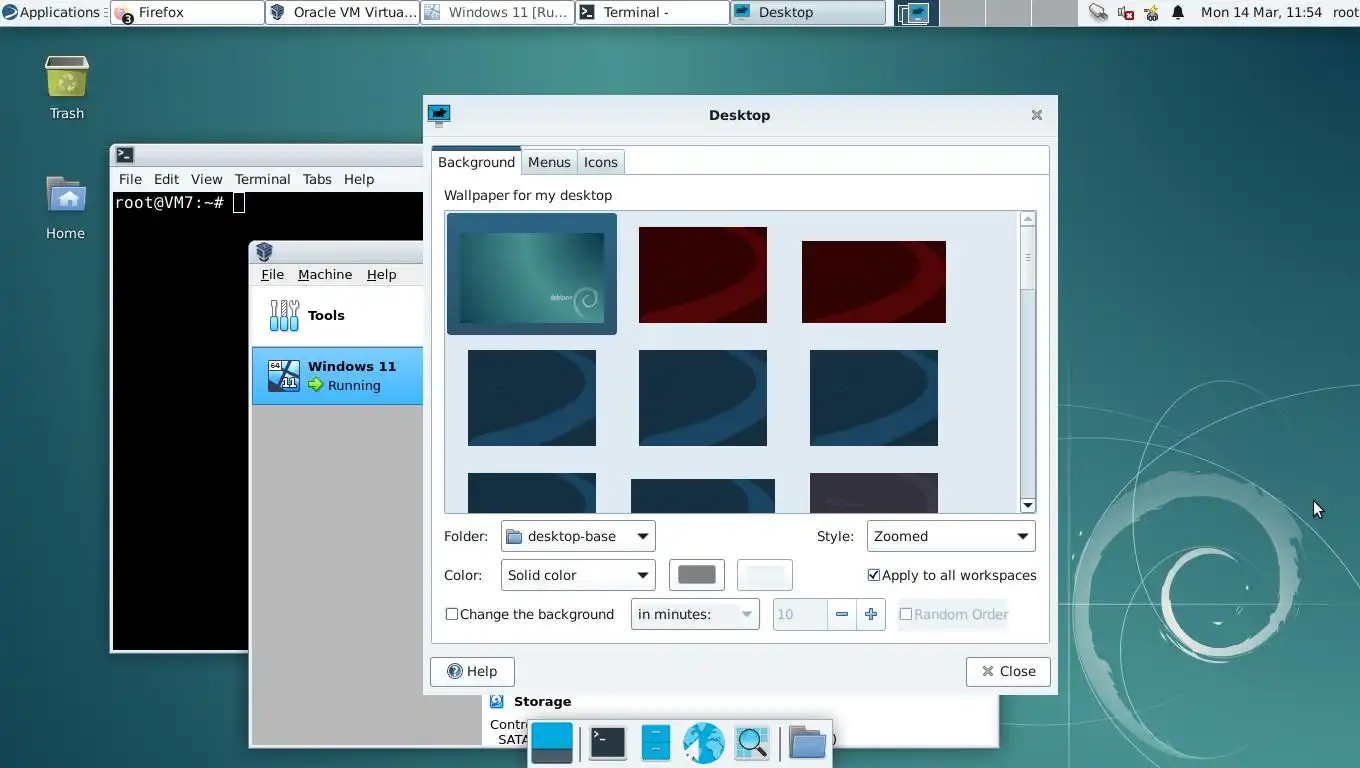The image size is (1360, 768).
Task: Close the Desktop settings dialog window
Action: pos(1037,115)
